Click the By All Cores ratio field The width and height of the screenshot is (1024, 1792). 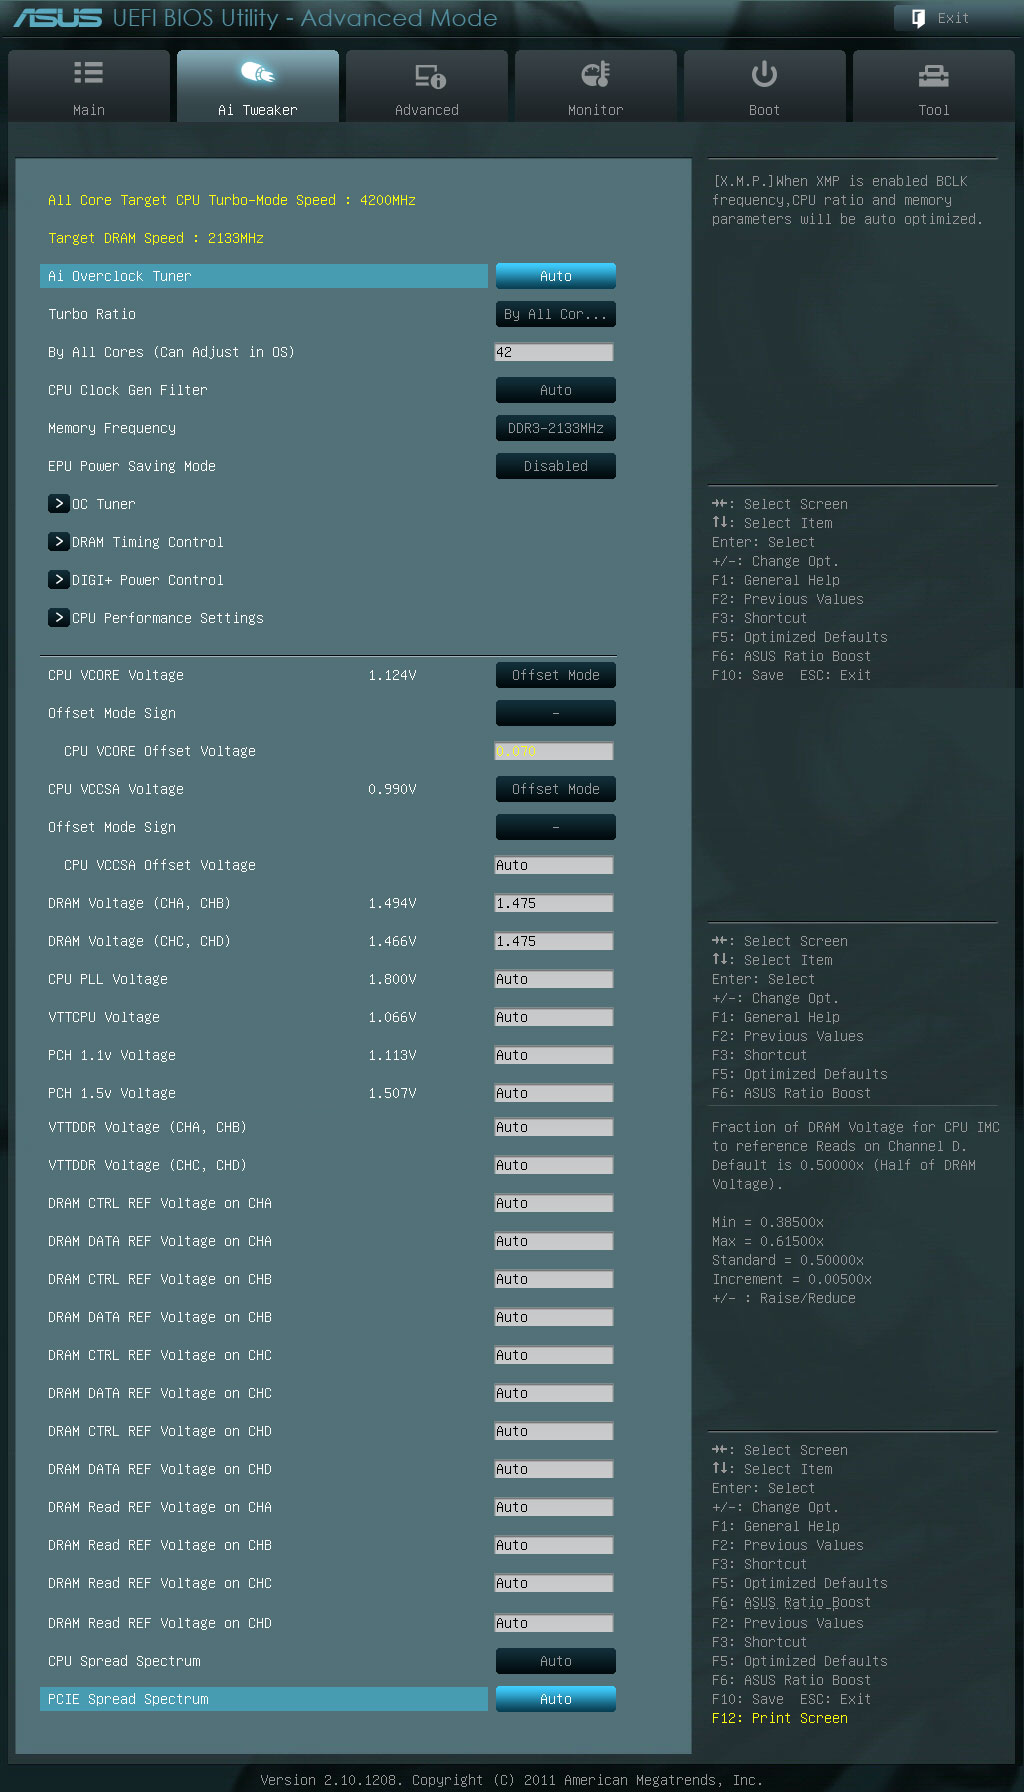554,352
